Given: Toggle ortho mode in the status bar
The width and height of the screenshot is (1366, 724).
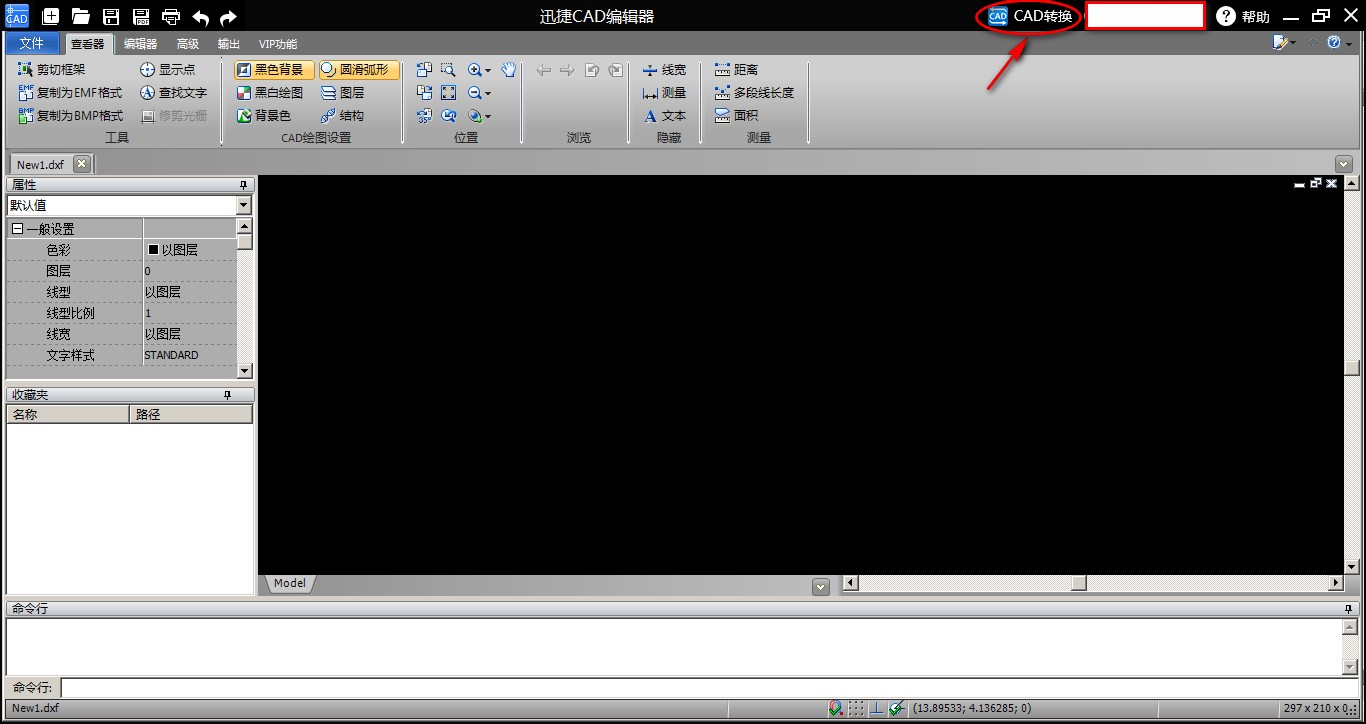Looking at the screenshot, I should pos(877,708).
